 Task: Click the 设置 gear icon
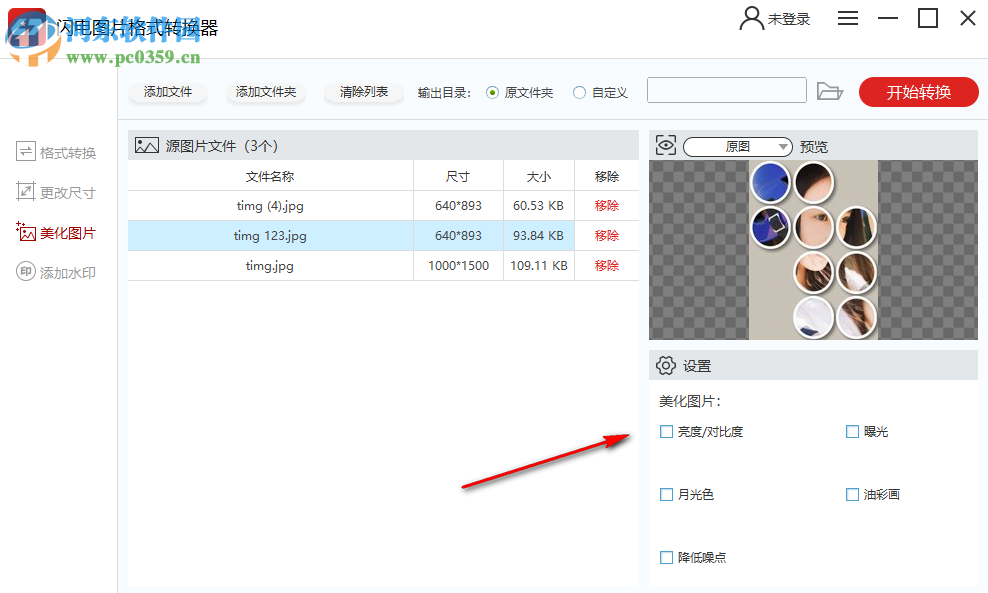pos(665,365)
